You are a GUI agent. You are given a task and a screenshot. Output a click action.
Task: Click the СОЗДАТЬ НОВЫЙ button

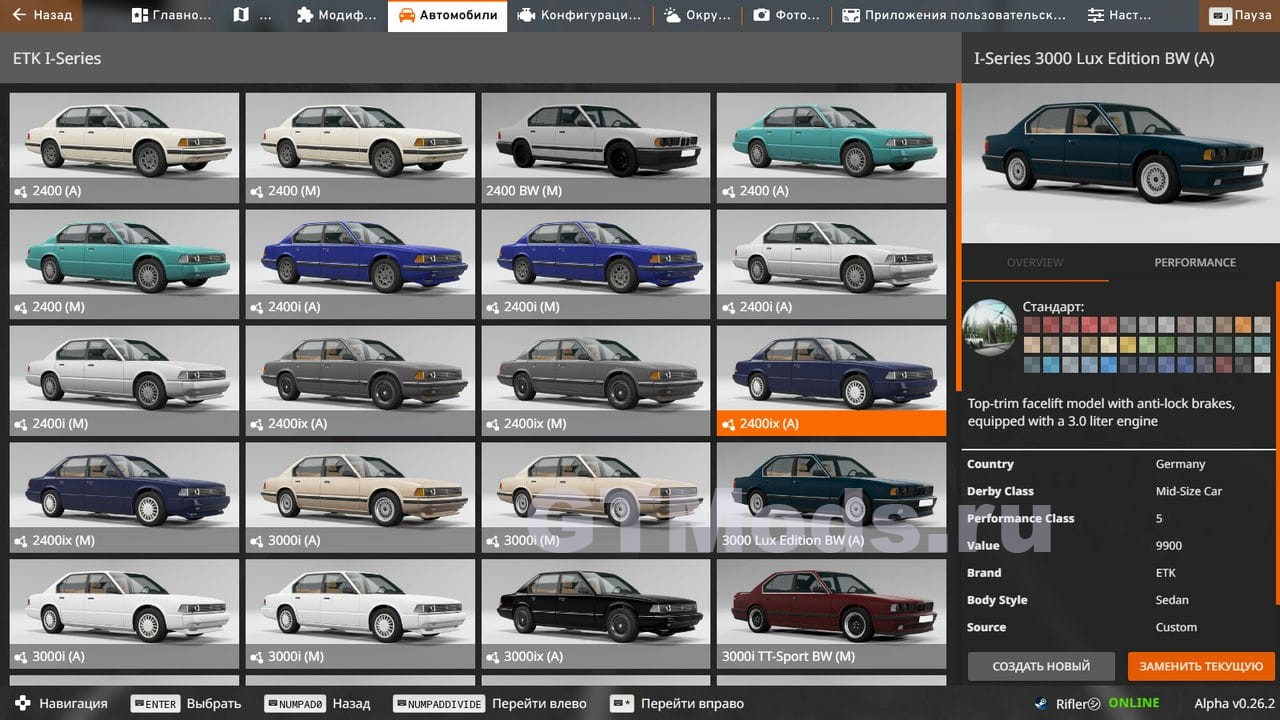click(1041, 666)
